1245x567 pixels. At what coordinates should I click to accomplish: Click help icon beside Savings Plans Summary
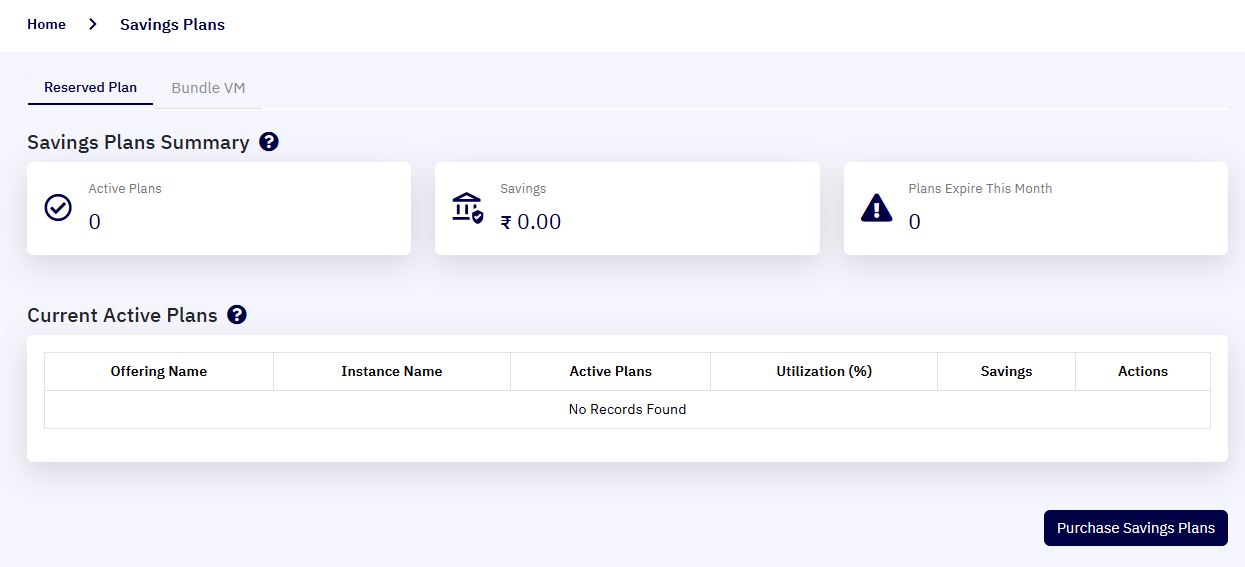(269, 142)
